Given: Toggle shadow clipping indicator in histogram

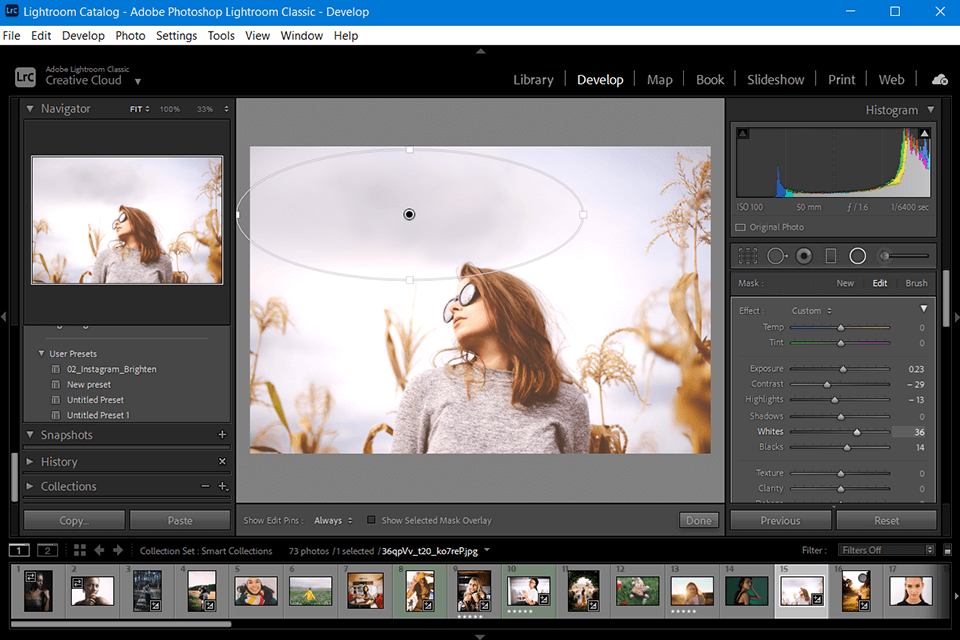Looking at the screenshot, I should (x=742, y=133).
